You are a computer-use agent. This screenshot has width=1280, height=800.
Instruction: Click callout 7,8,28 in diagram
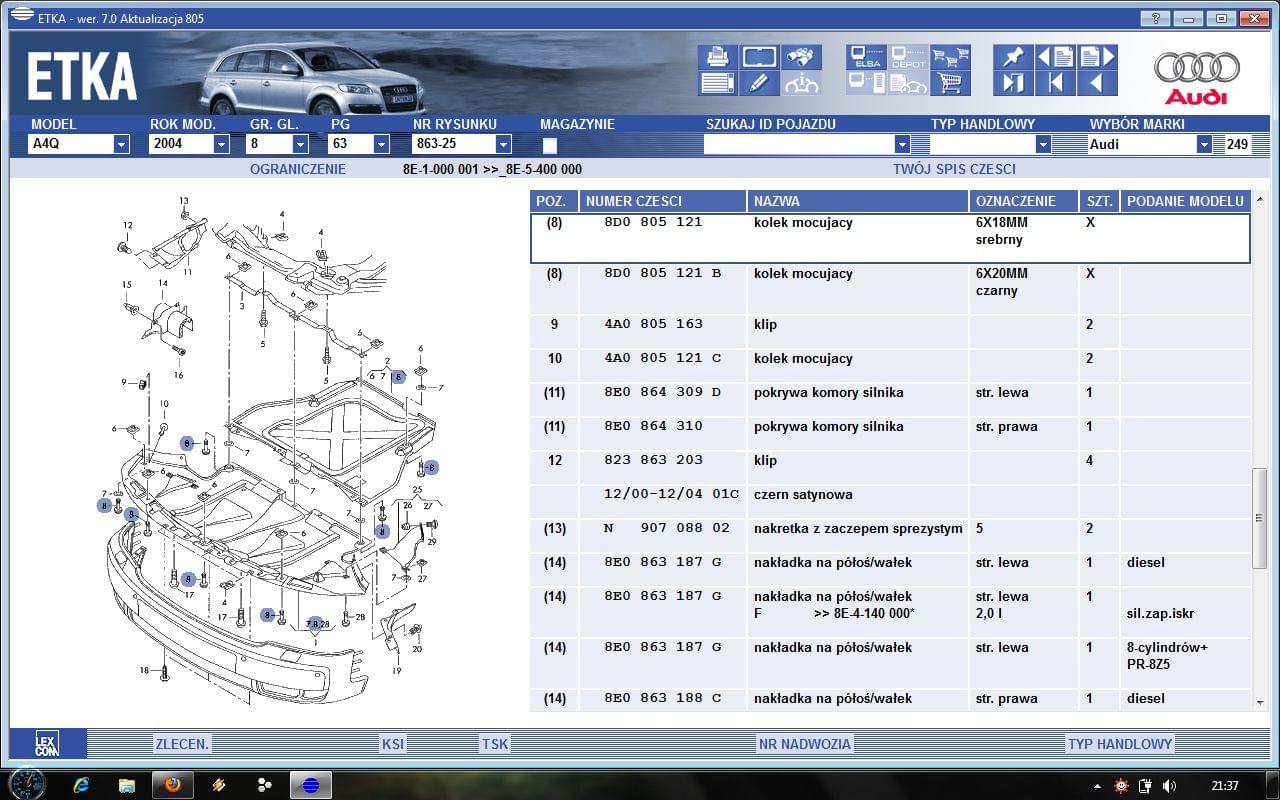[316, 623]
